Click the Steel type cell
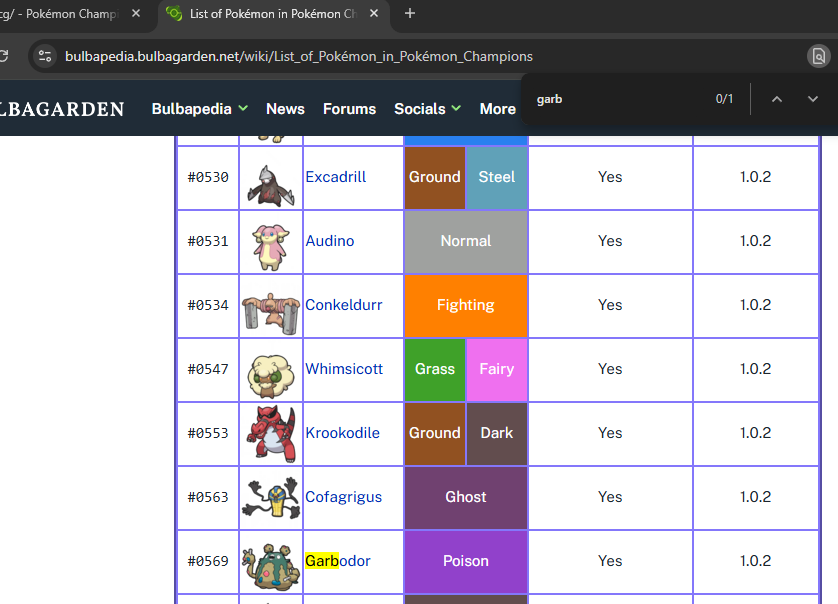The width and height of the screenshot is (838, 604). (497, 177)
